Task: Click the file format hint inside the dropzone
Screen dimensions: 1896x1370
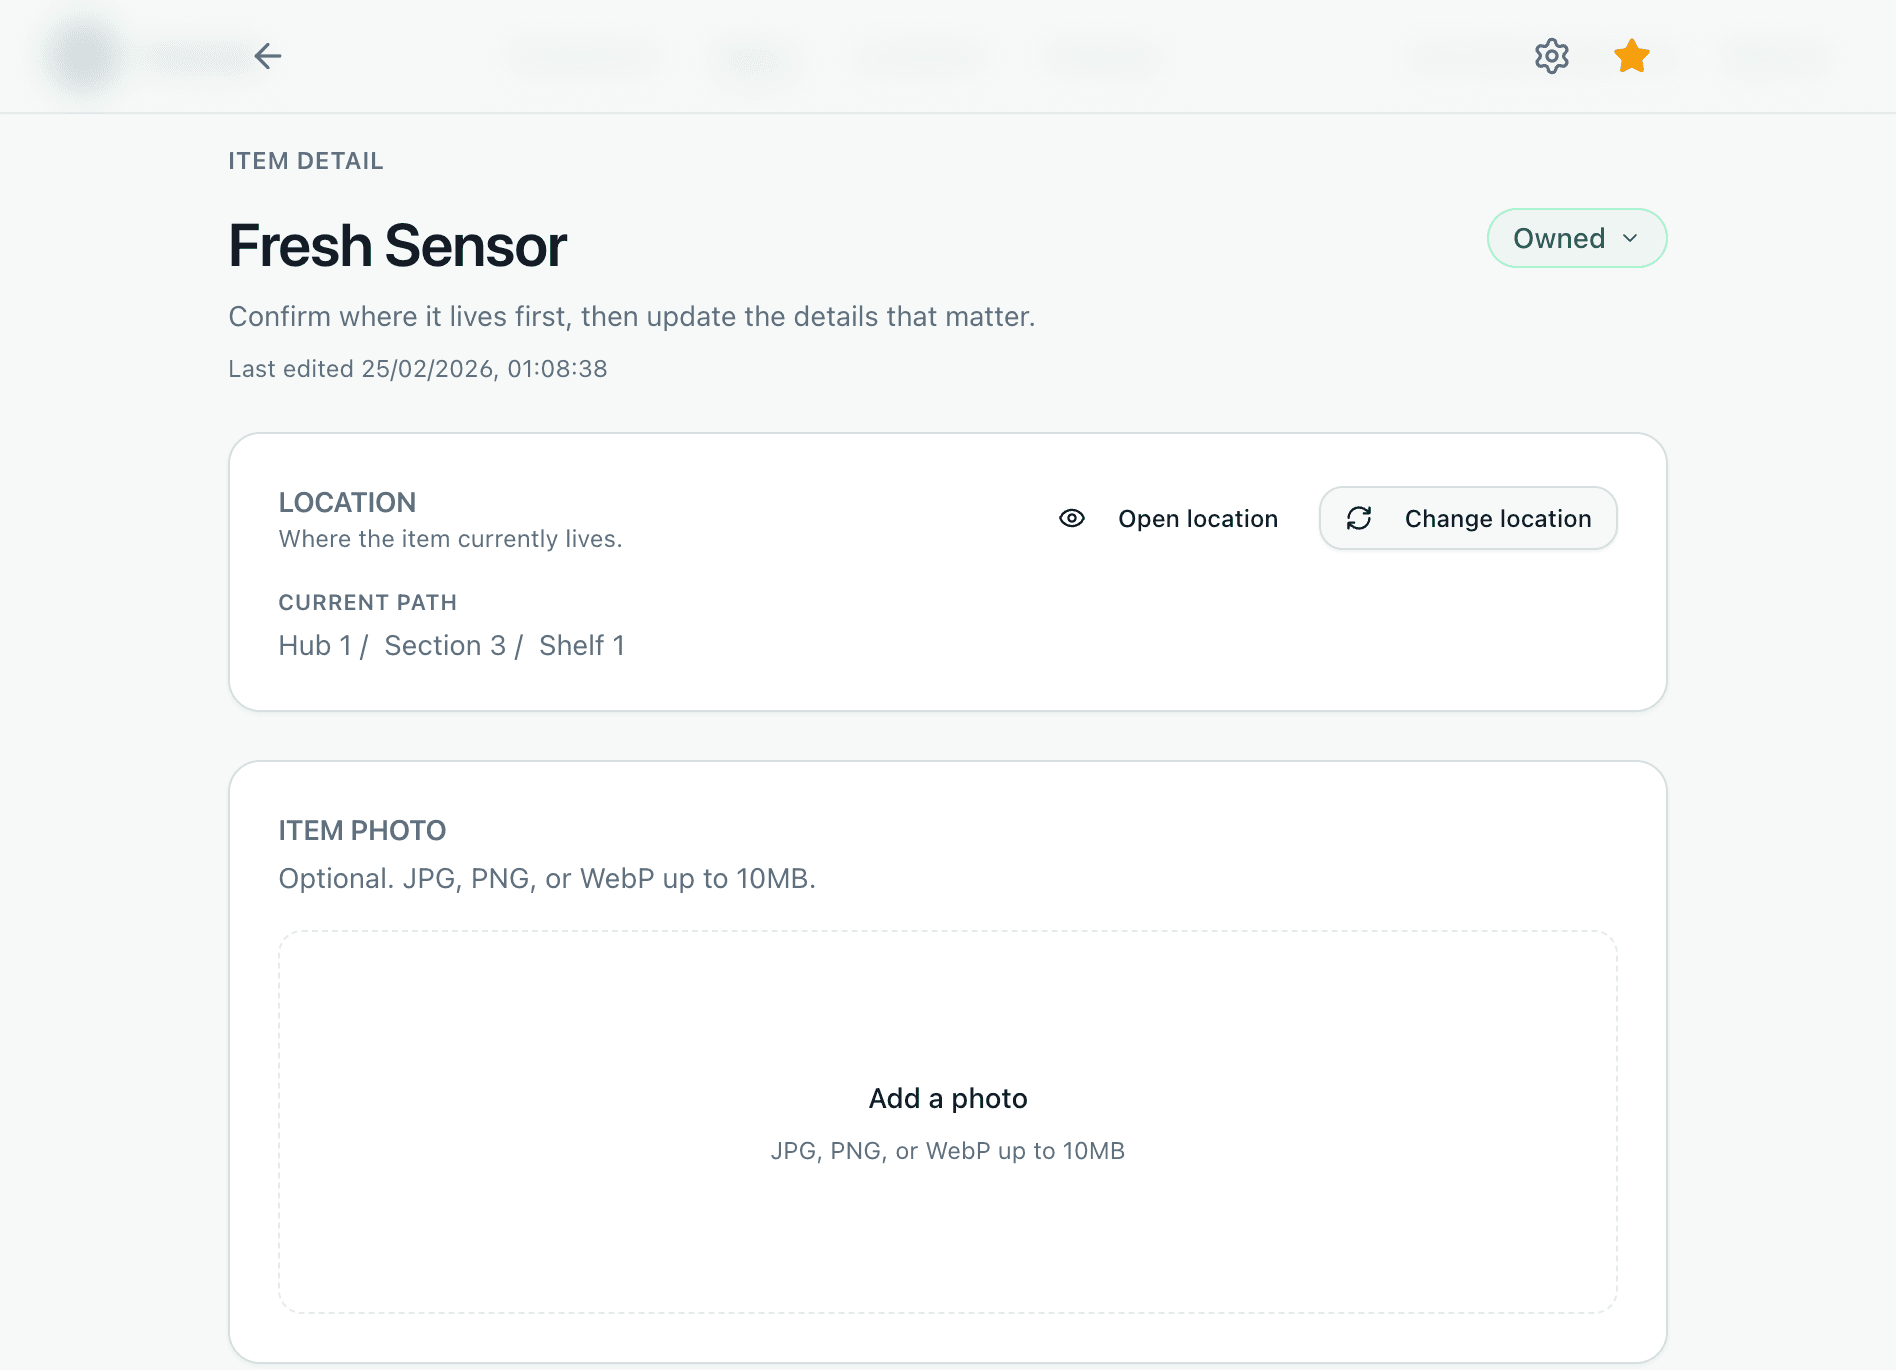Action: click(947, 1151)
